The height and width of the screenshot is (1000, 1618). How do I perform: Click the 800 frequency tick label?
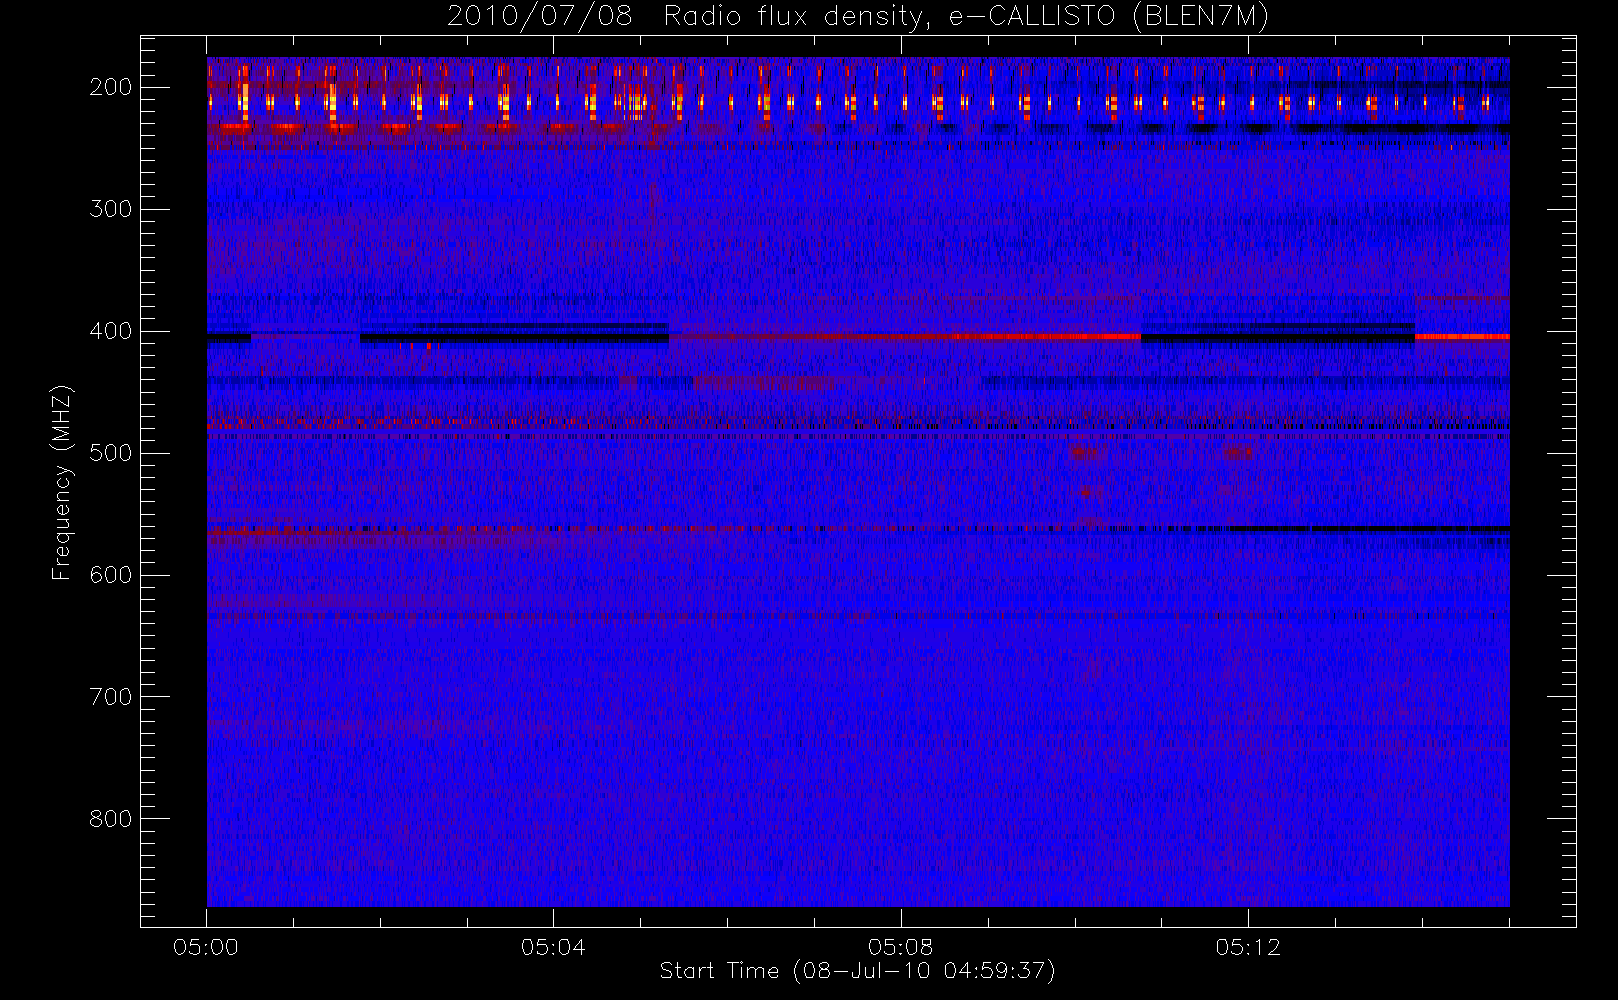click(110, 819)
